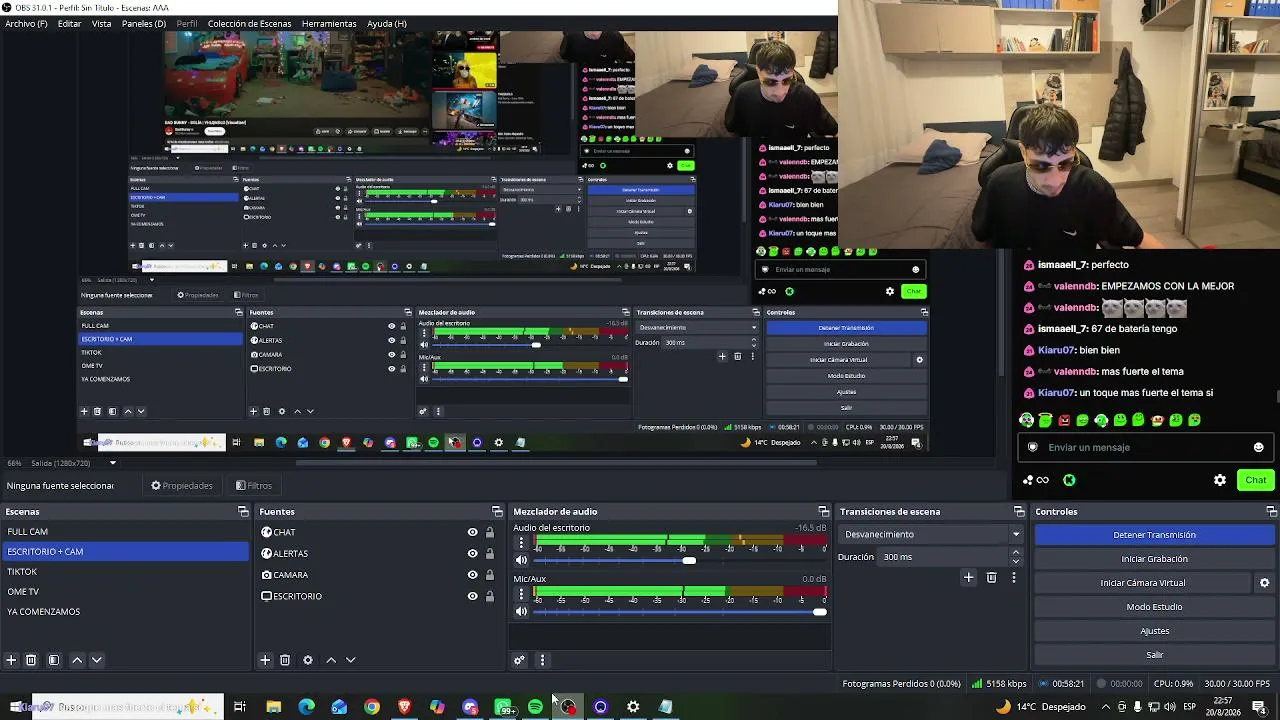Undock the Transiciones de escena panel

(1019, 512)
